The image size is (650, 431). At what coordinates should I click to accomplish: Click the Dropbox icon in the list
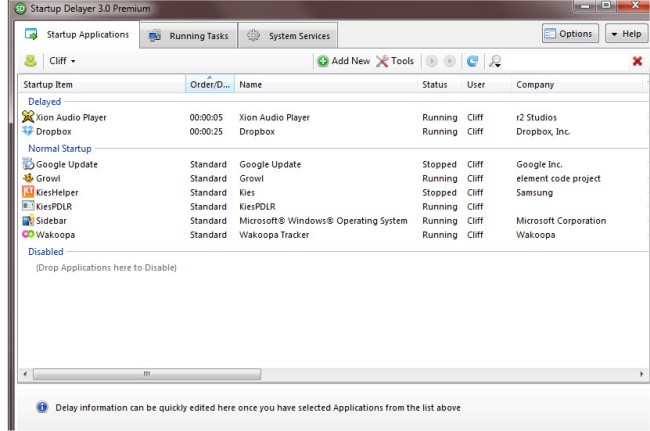(28, 131)
